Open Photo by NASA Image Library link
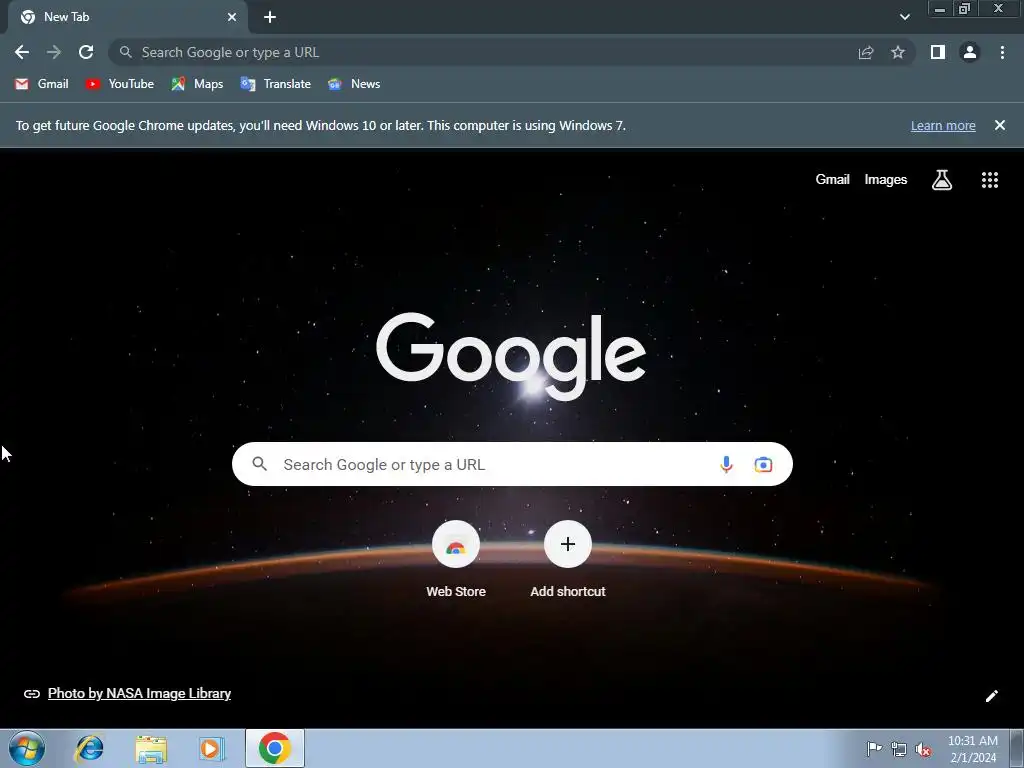The image size is (1024, 768). point(139,694)
